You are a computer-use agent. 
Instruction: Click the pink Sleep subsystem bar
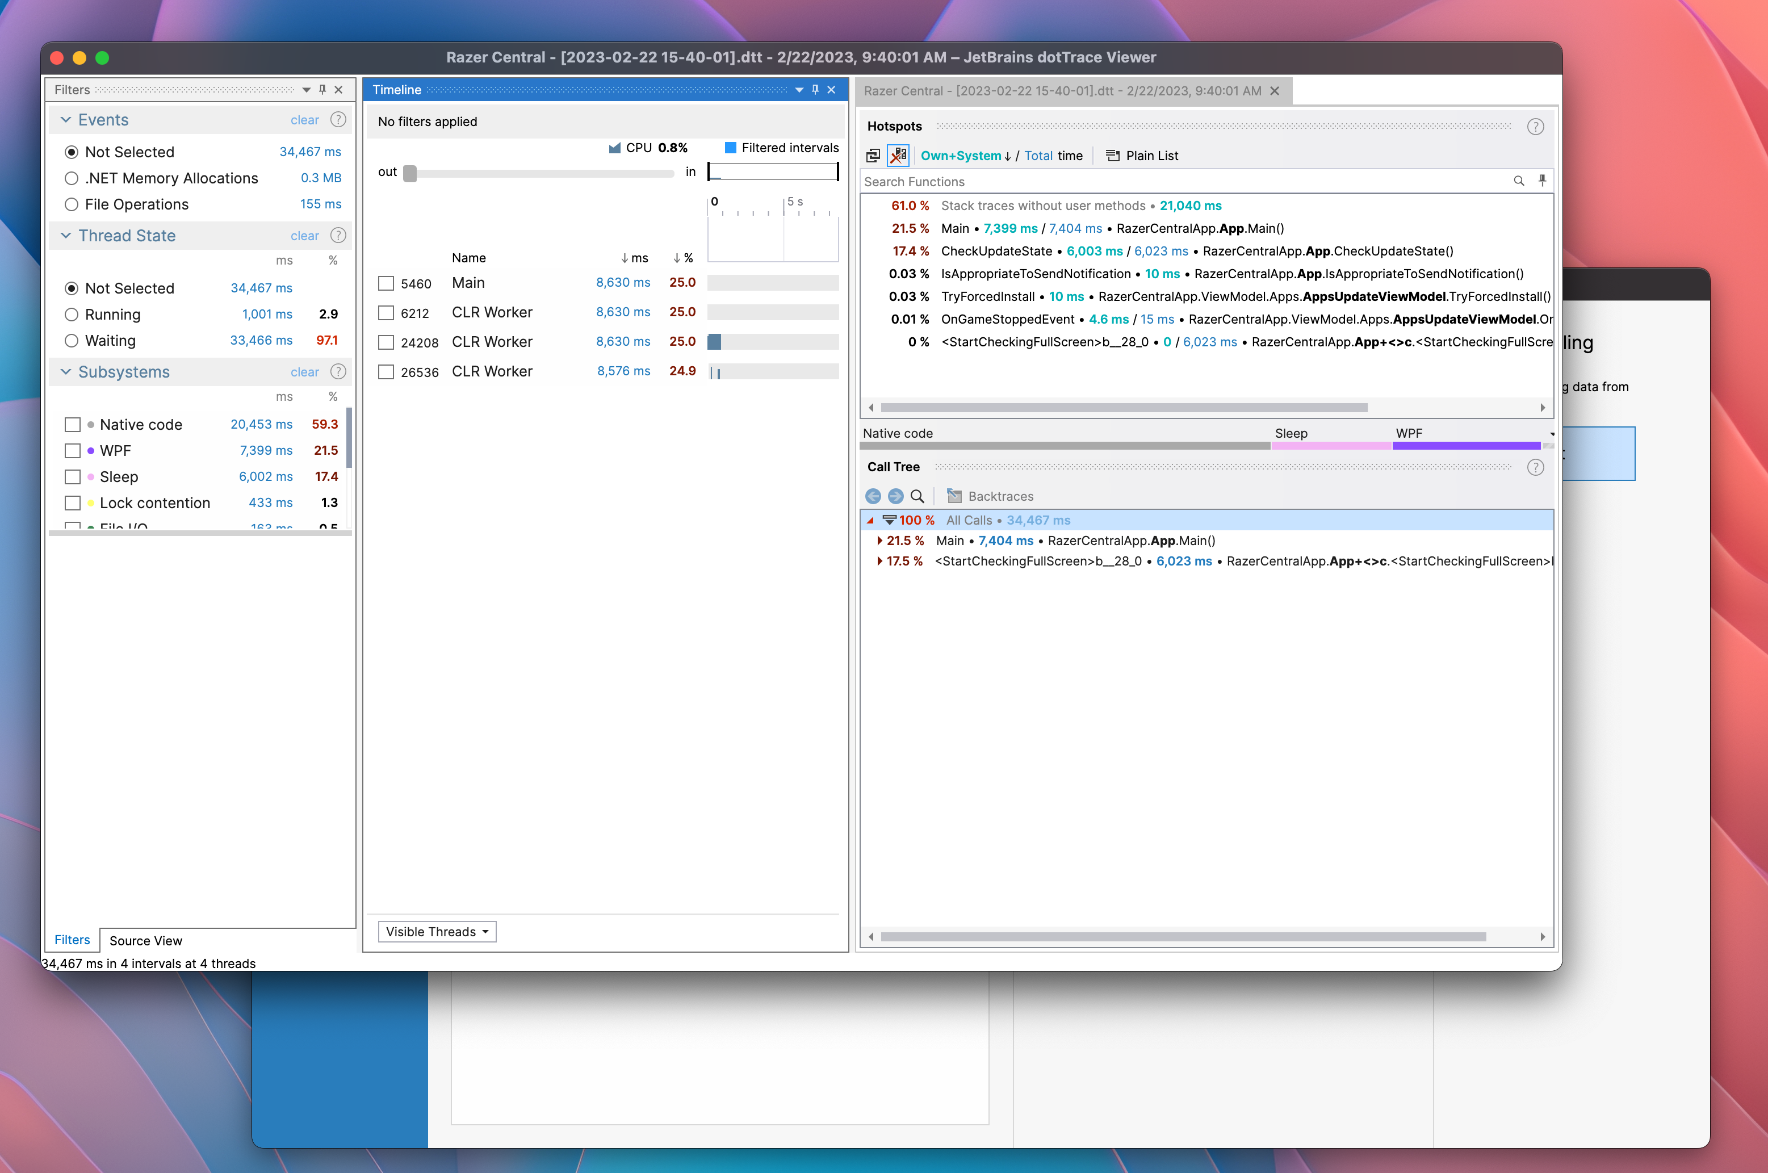[1331, 446]
